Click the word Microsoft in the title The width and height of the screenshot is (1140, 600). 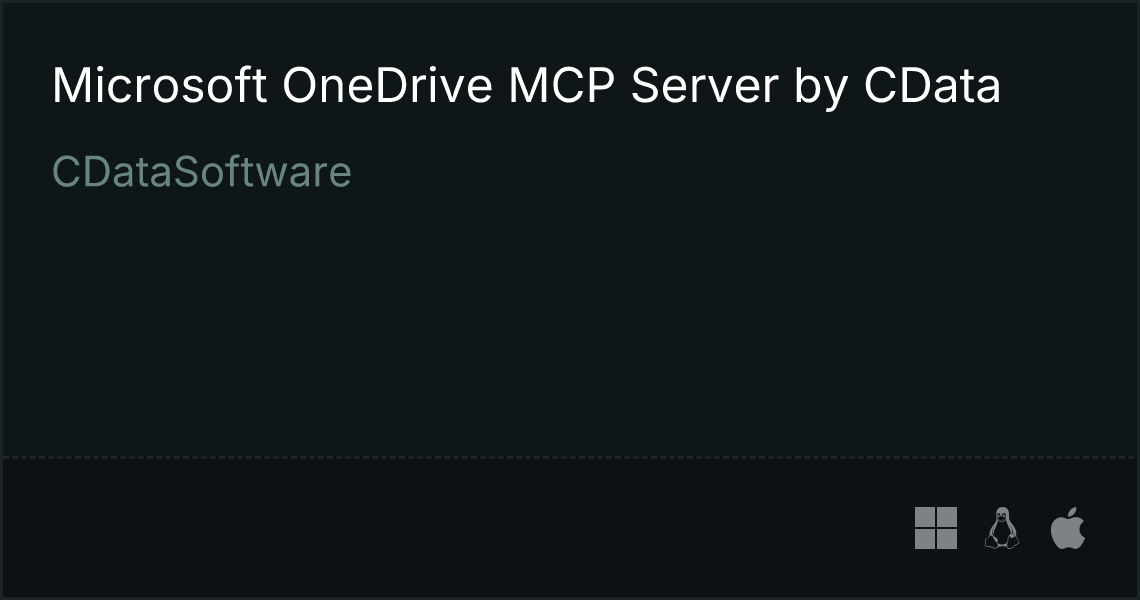point(159,86)
